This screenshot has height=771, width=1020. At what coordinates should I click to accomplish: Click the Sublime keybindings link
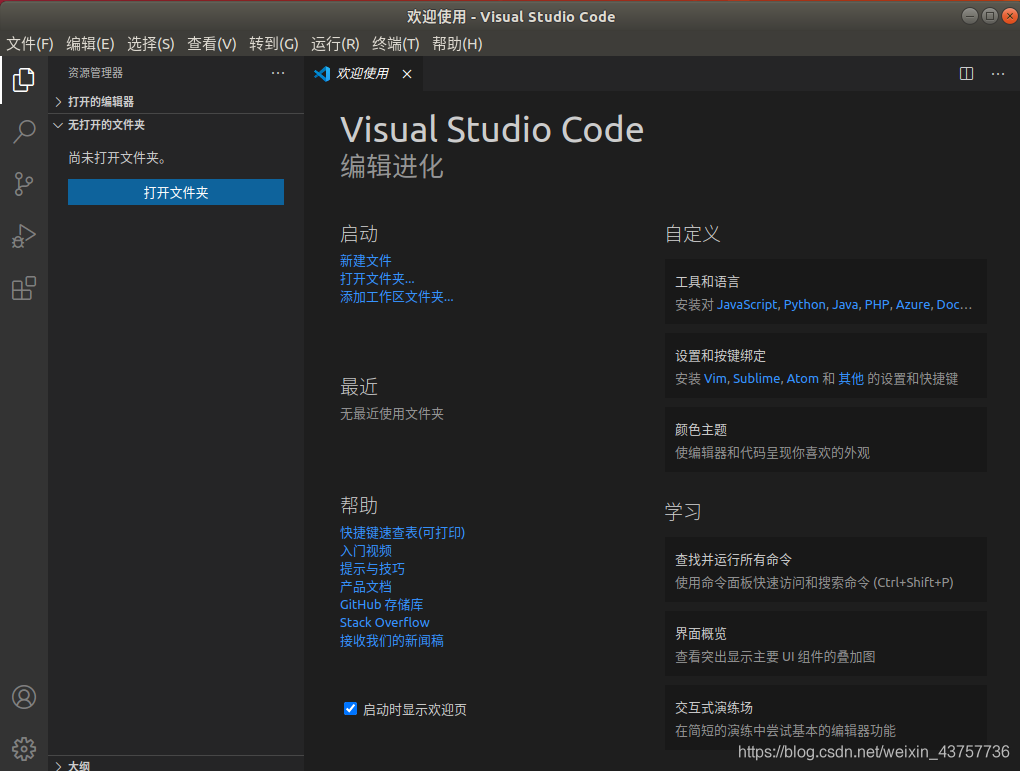tap(756, 379)
